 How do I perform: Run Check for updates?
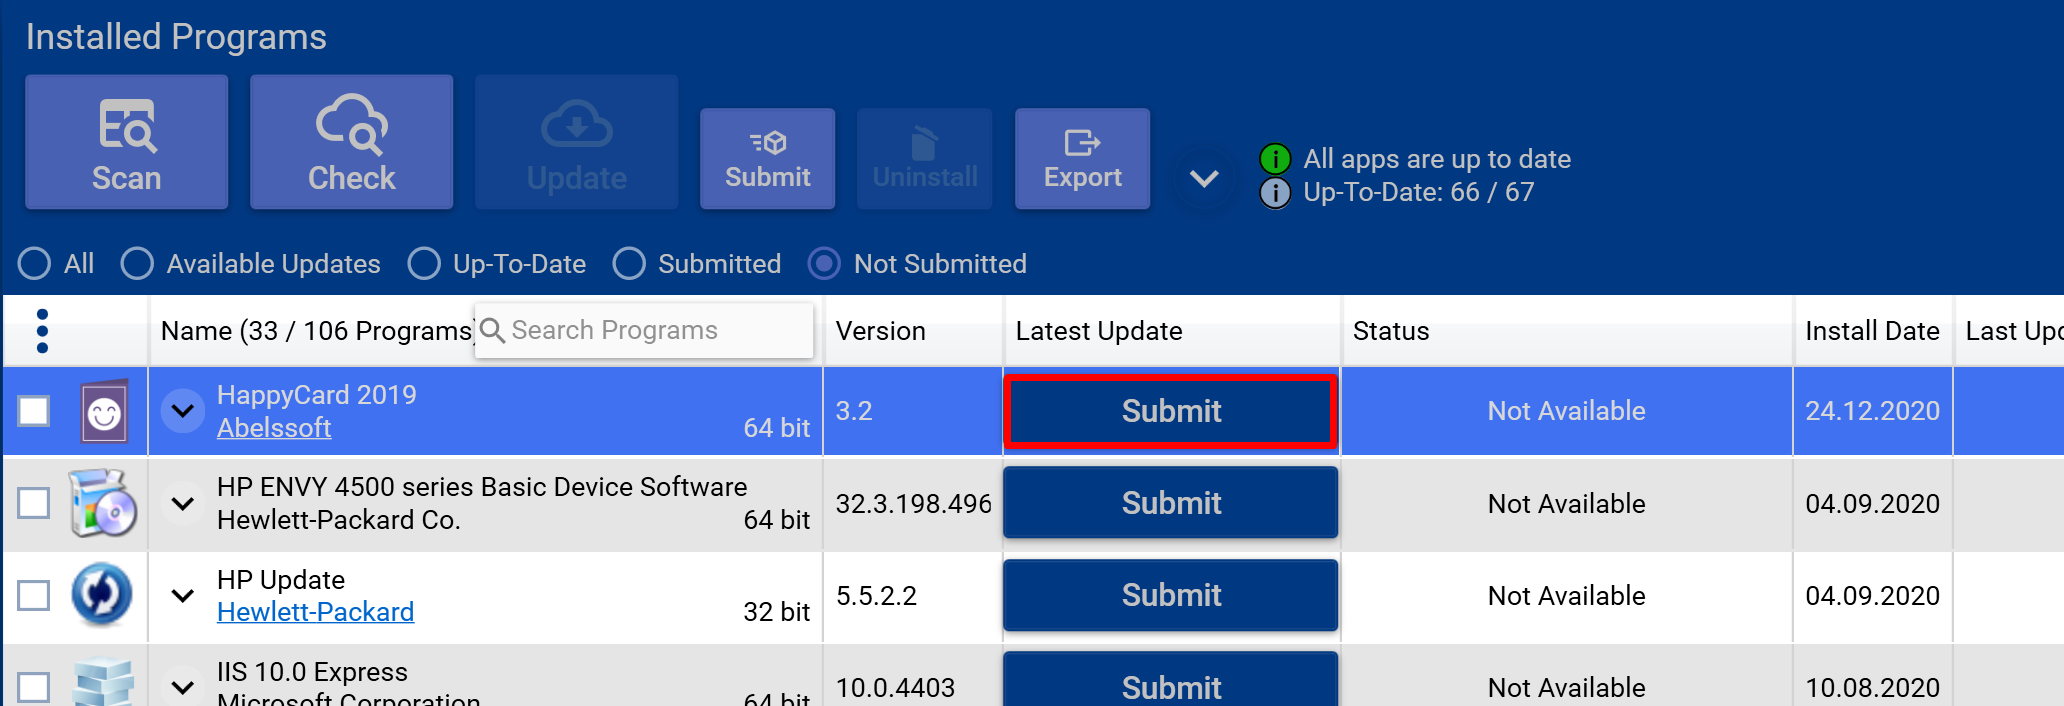[x=352, y=142]
